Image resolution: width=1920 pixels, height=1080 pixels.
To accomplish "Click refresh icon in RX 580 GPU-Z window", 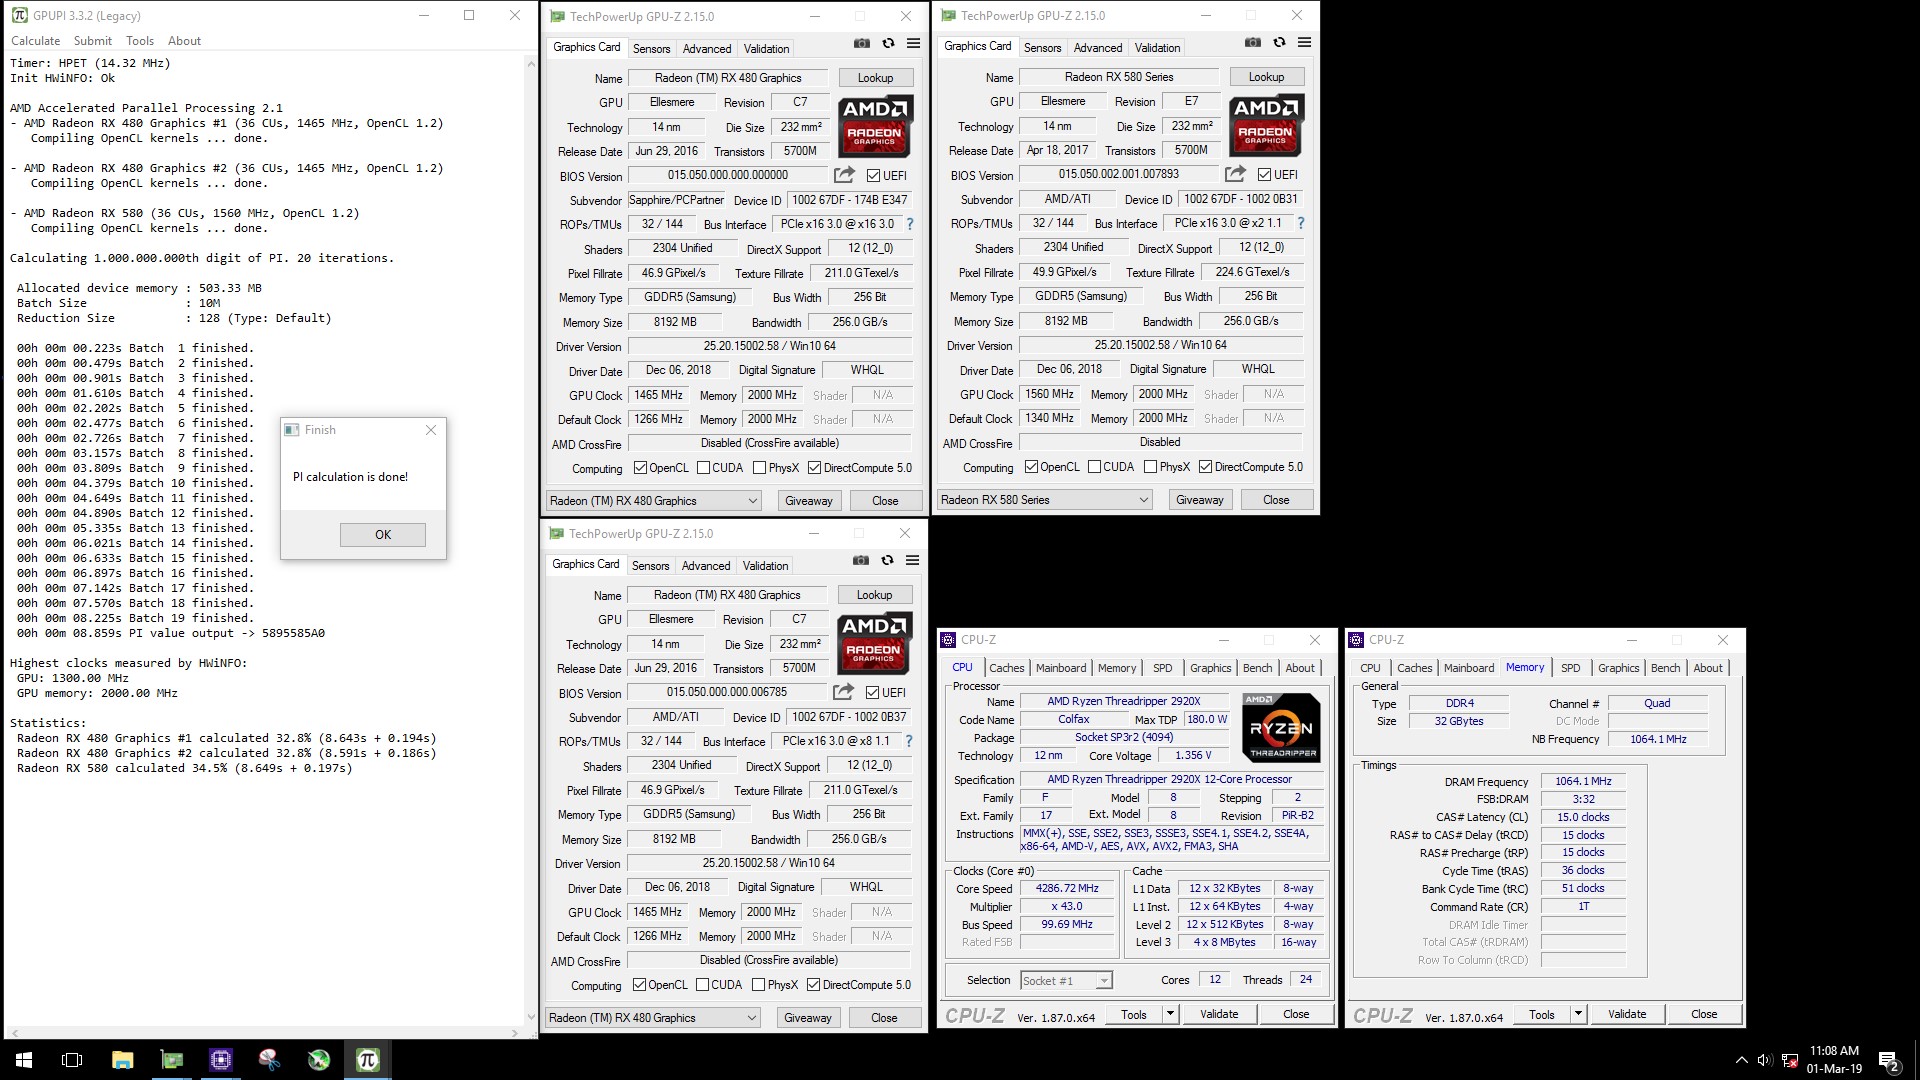I will click(1279, 42).
